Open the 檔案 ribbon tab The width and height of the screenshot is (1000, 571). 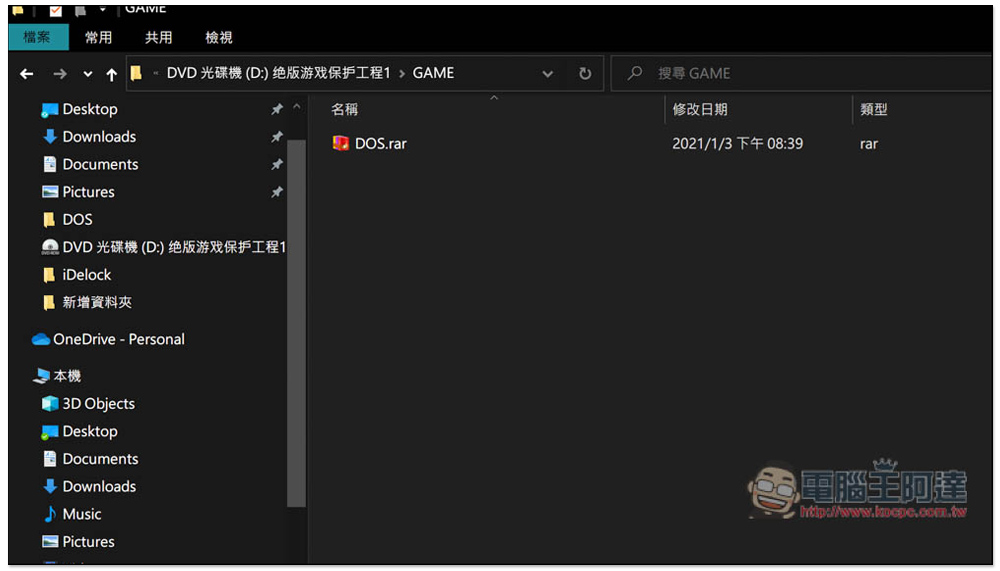pos(38,37)
